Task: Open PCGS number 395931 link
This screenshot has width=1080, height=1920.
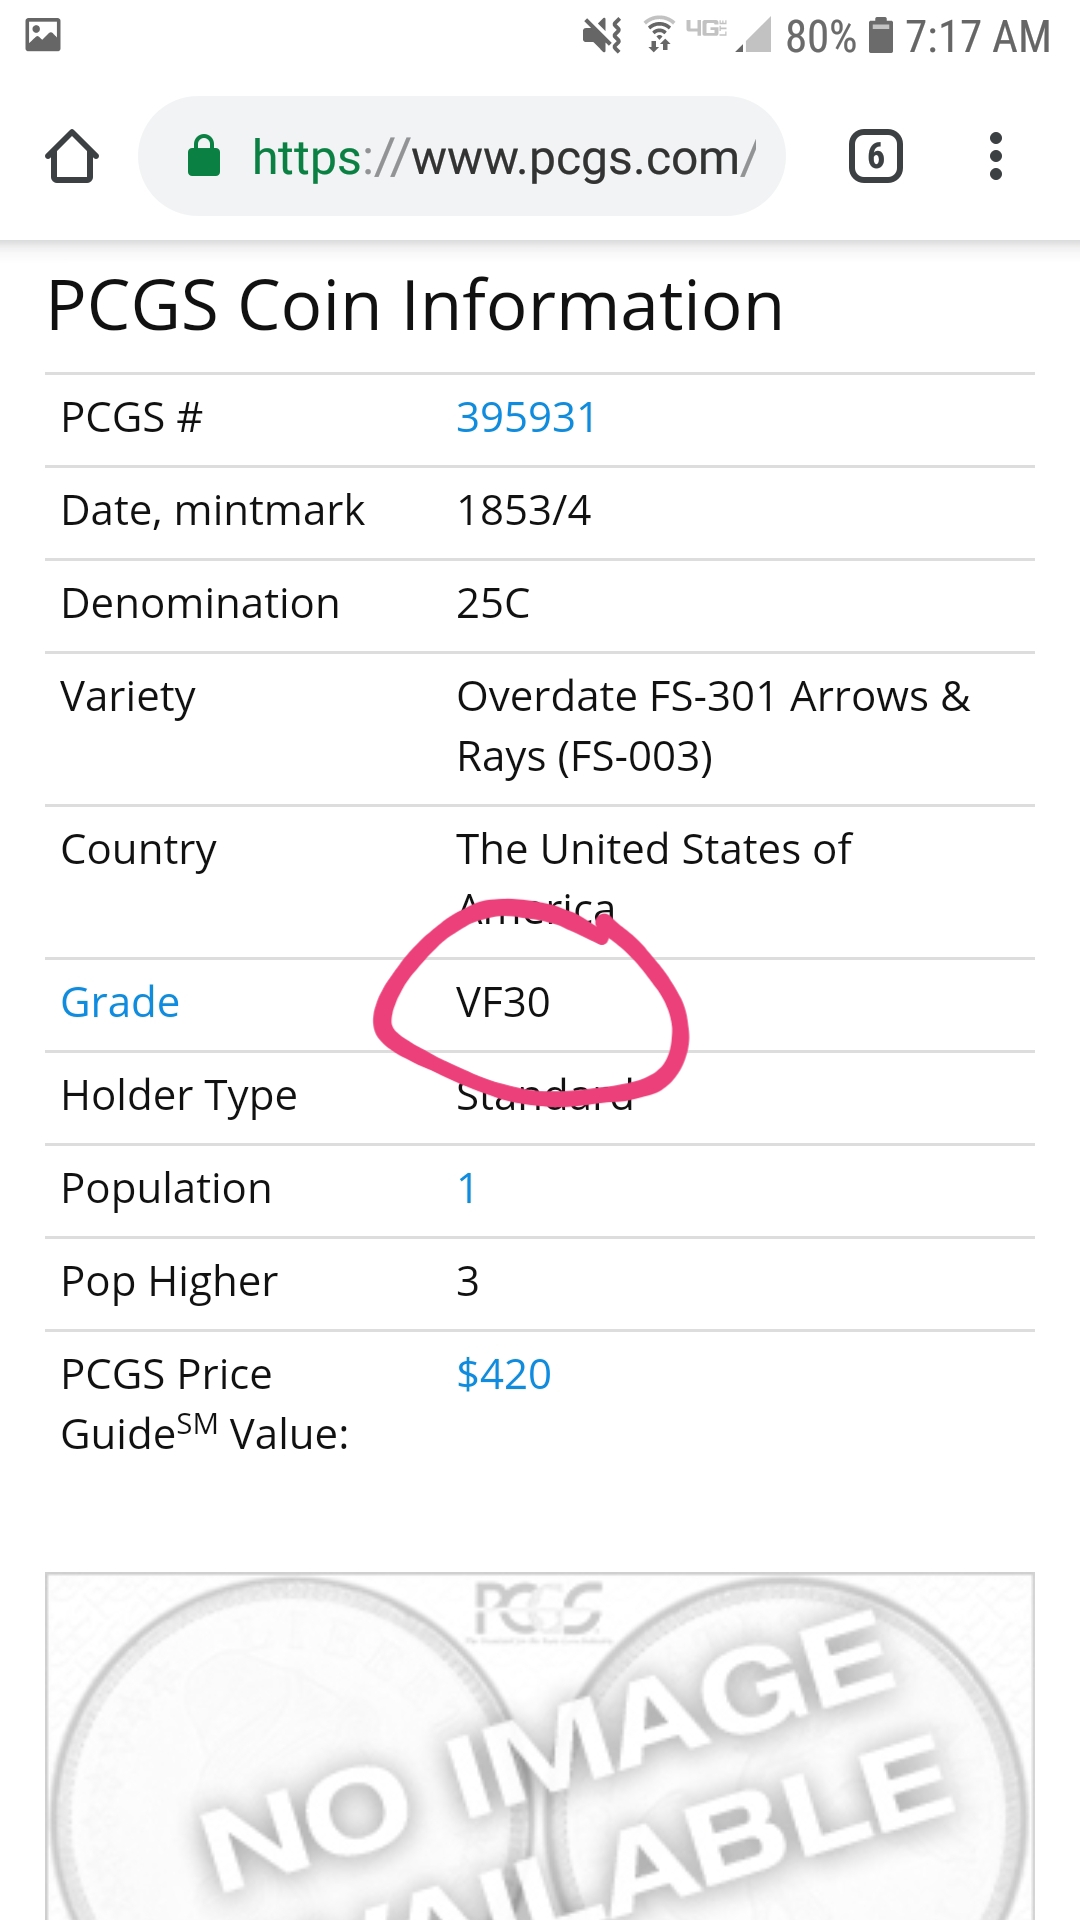Action: (x=526, y=418)
